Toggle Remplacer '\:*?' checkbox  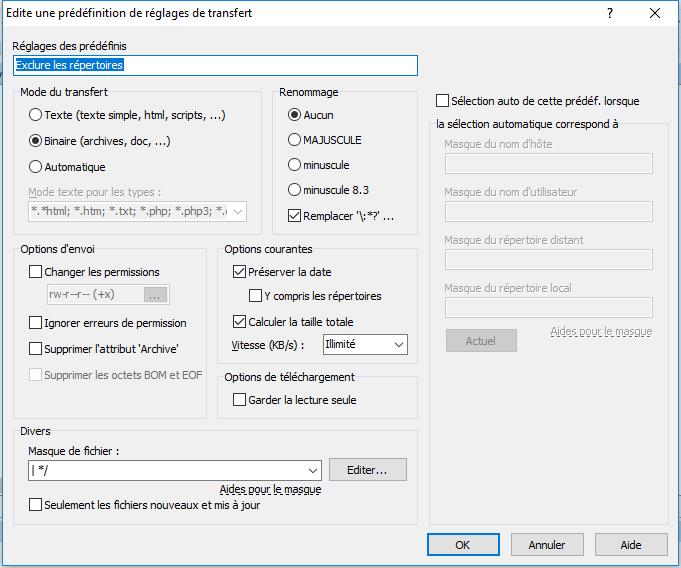(x=294, y=215)
